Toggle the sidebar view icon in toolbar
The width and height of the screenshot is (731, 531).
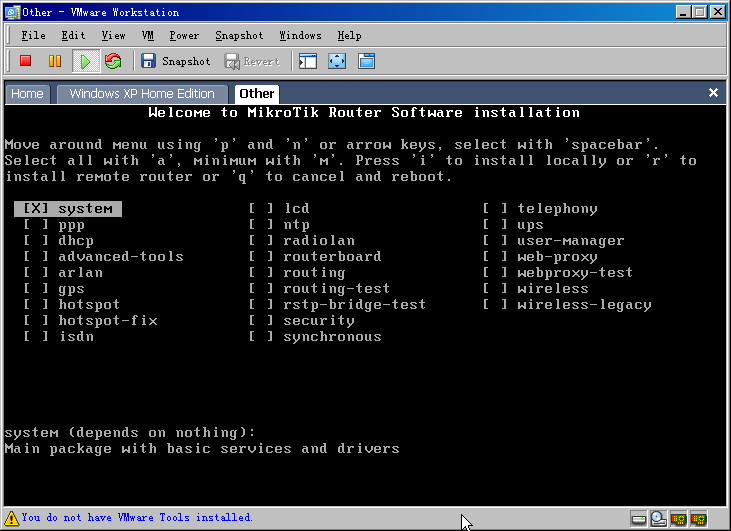[x=308, y=61]
